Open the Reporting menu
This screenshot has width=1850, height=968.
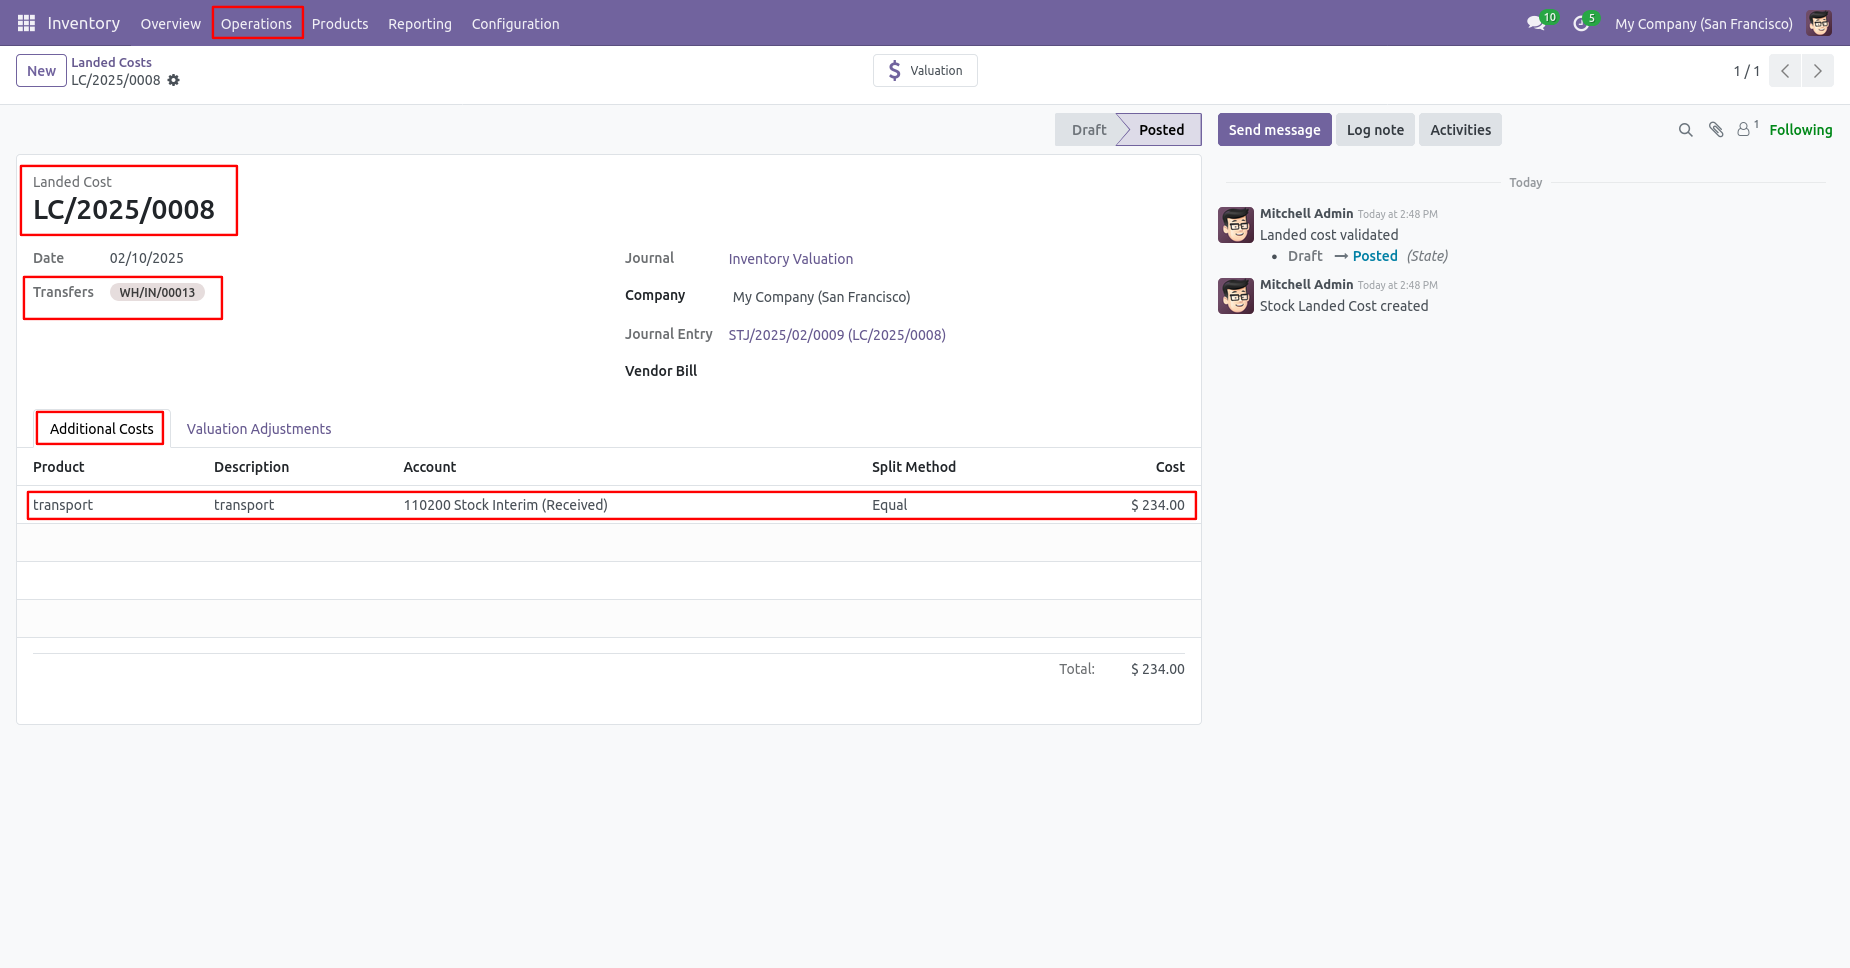[420, 23]
